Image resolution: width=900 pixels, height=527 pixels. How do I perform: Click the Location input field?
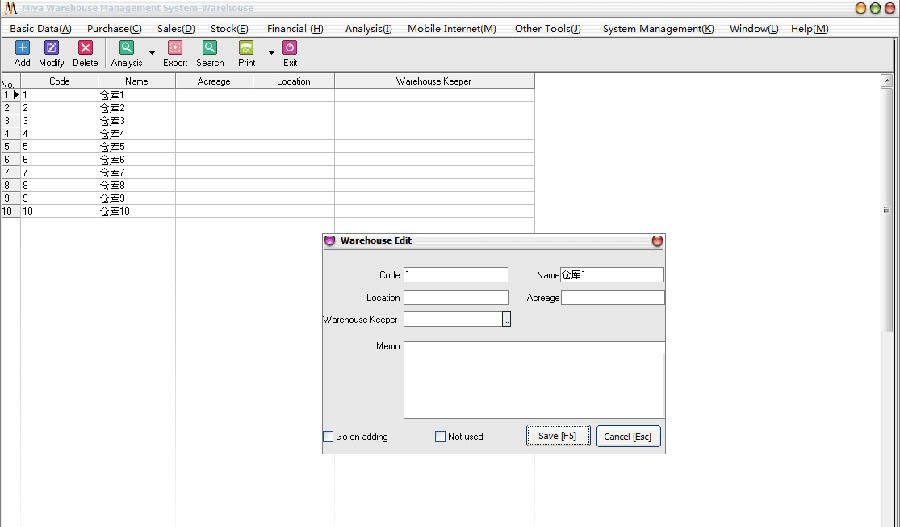tap(456, 298)
